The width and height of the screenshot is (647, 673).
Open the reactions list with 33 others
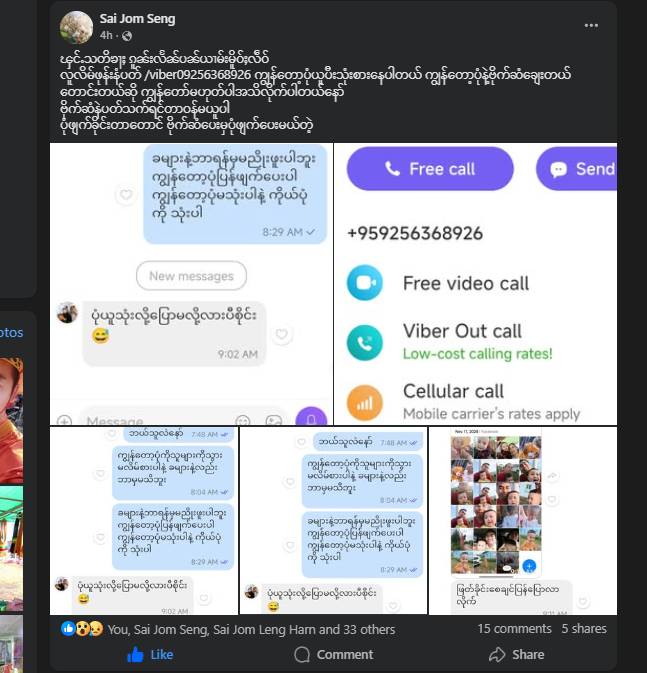click(251, 630)
